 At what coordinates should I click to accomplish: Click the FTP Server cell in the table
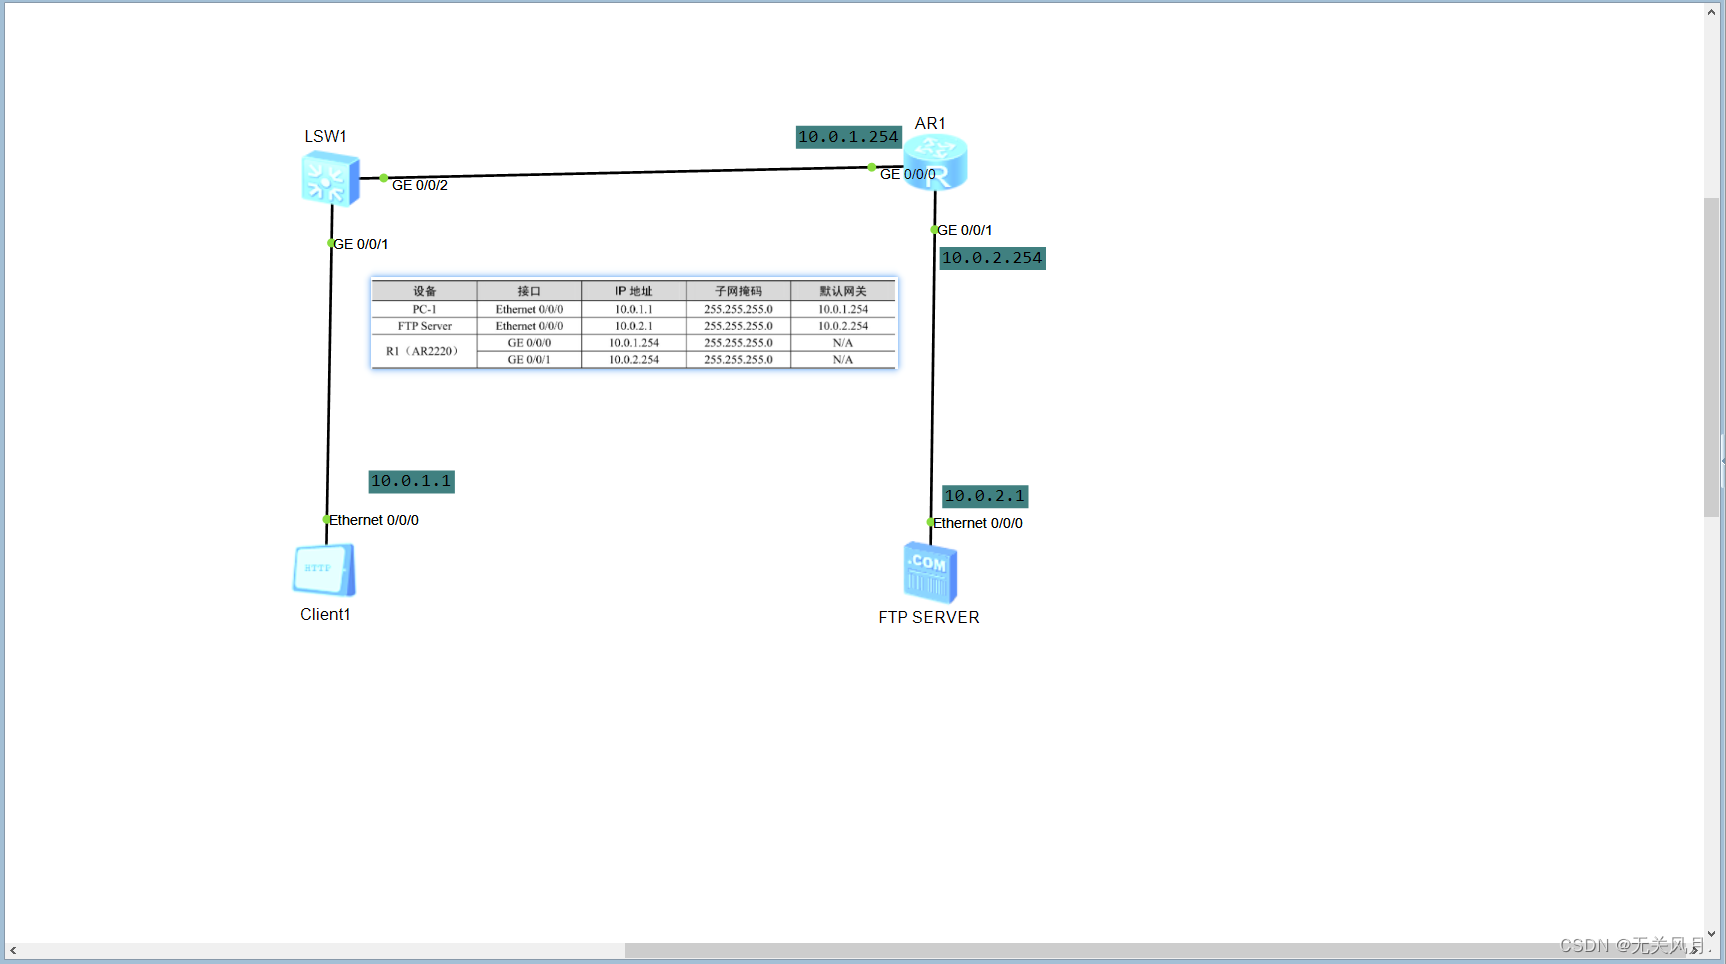pos(425,326)
